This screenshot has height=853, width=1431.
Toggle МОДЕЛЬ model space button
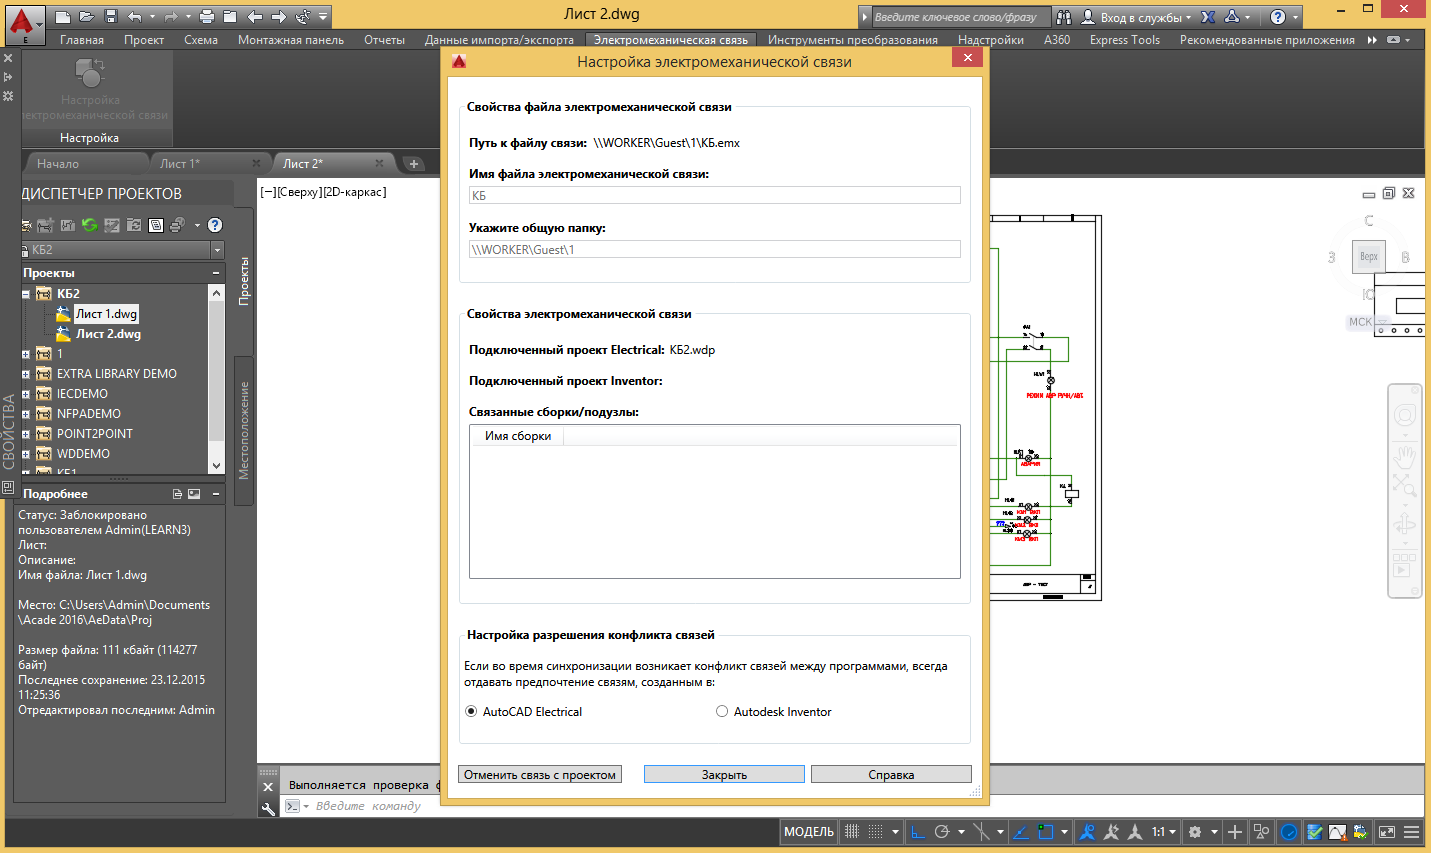(809, 832)
